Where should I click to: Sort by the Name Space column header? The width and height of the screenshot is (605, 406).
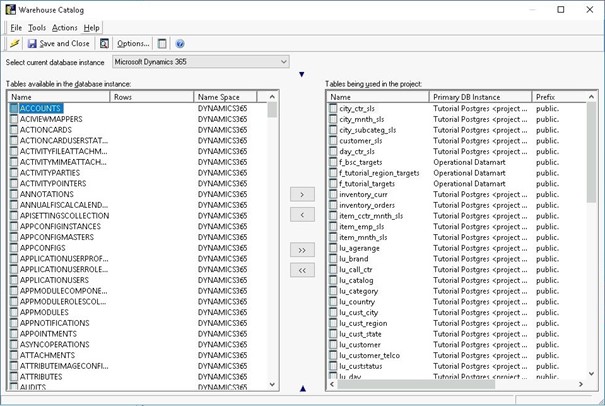point(225,97)
